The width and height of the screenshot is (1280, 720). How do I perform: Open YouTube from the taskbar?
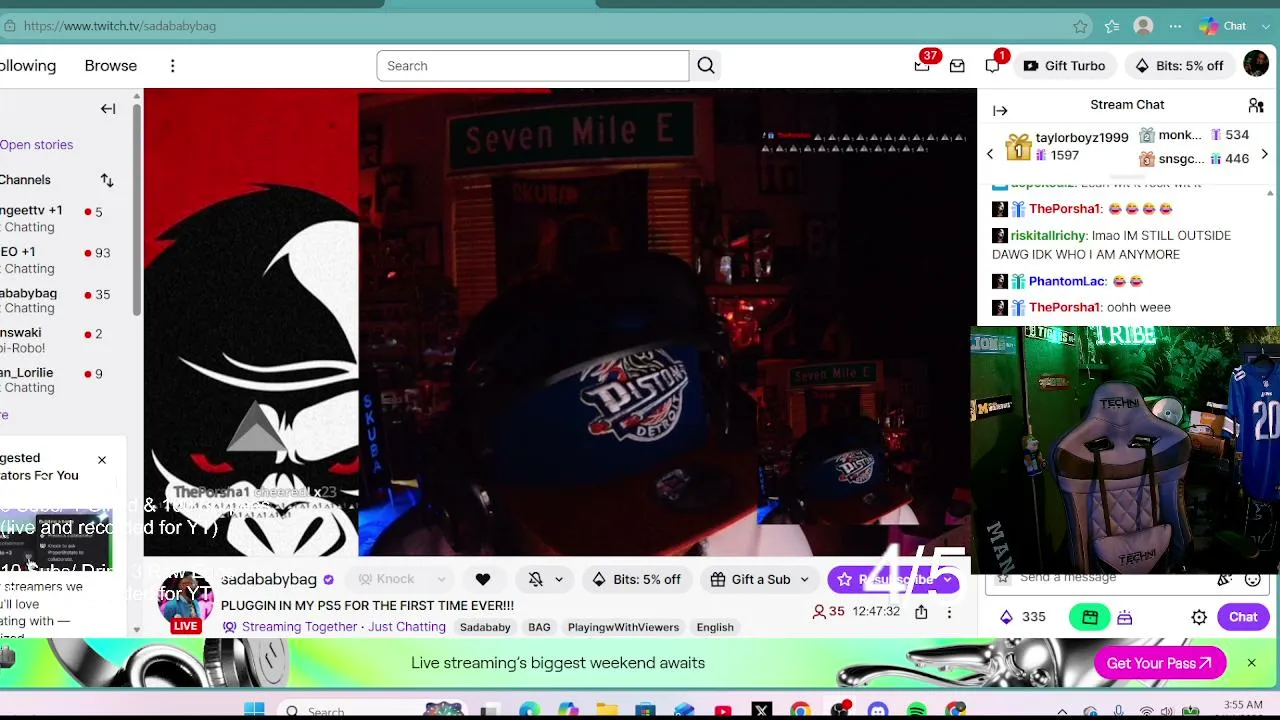(x=723, y=711)
